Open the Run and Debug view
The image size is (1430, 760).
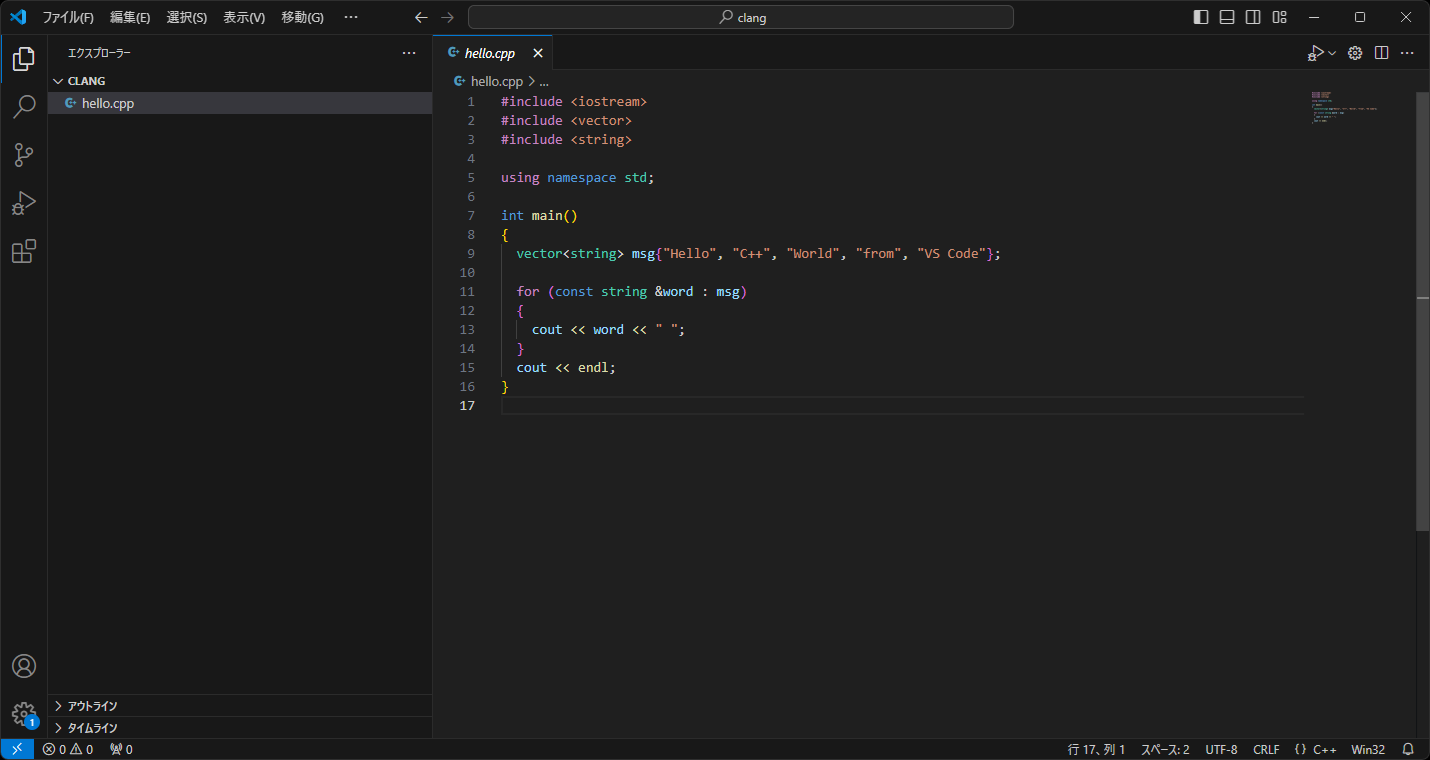click(x=24, y=203)
